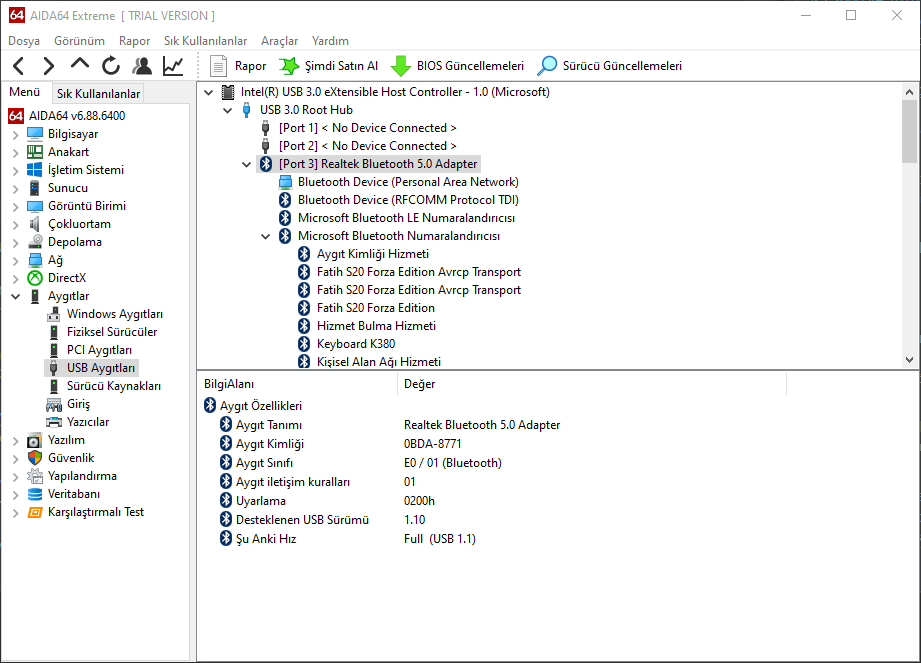Image resolution: width=921 pixels, height=663 pixels.
Task: Open the Sık Kullanılanlar menu
Action: (x=206, y=41)
